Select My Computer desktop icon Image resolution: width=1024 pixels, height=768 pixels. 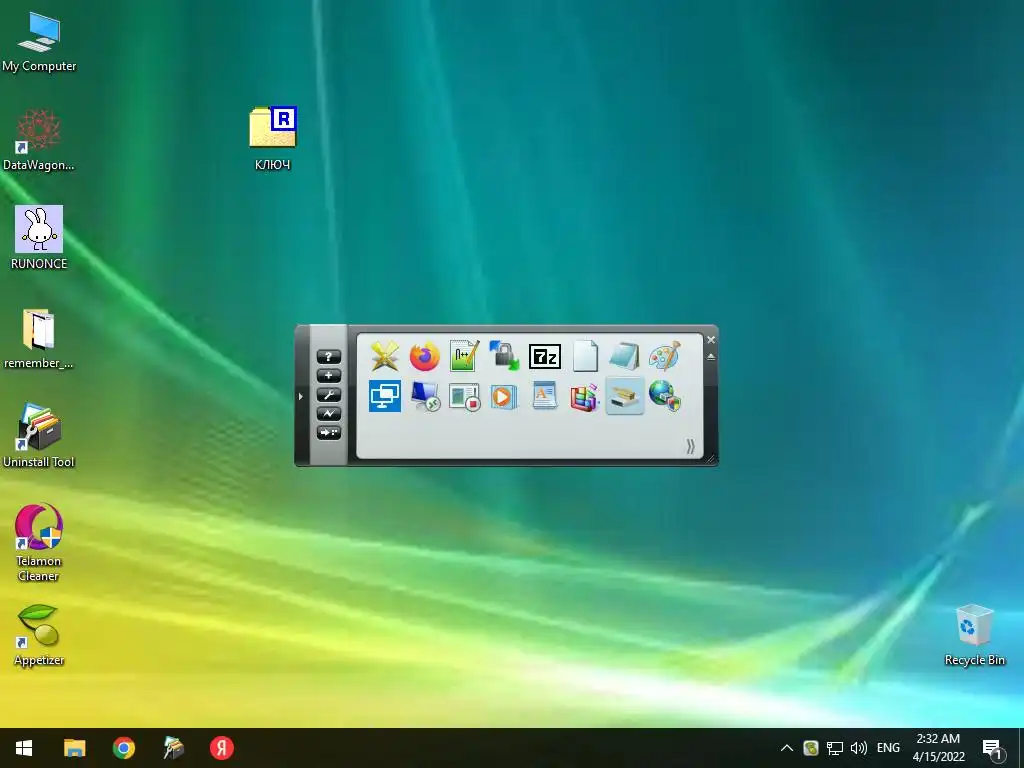pos(39,42)
